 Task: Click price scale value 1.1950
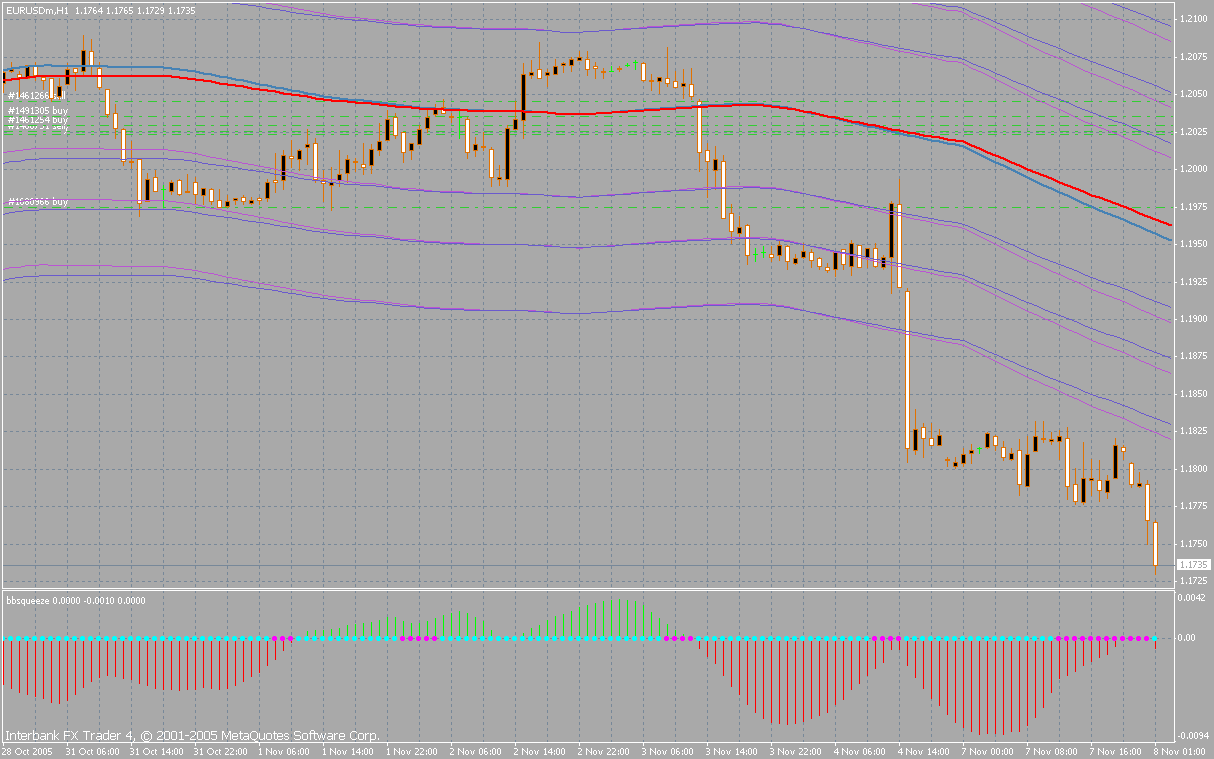tap(1194, 244)
